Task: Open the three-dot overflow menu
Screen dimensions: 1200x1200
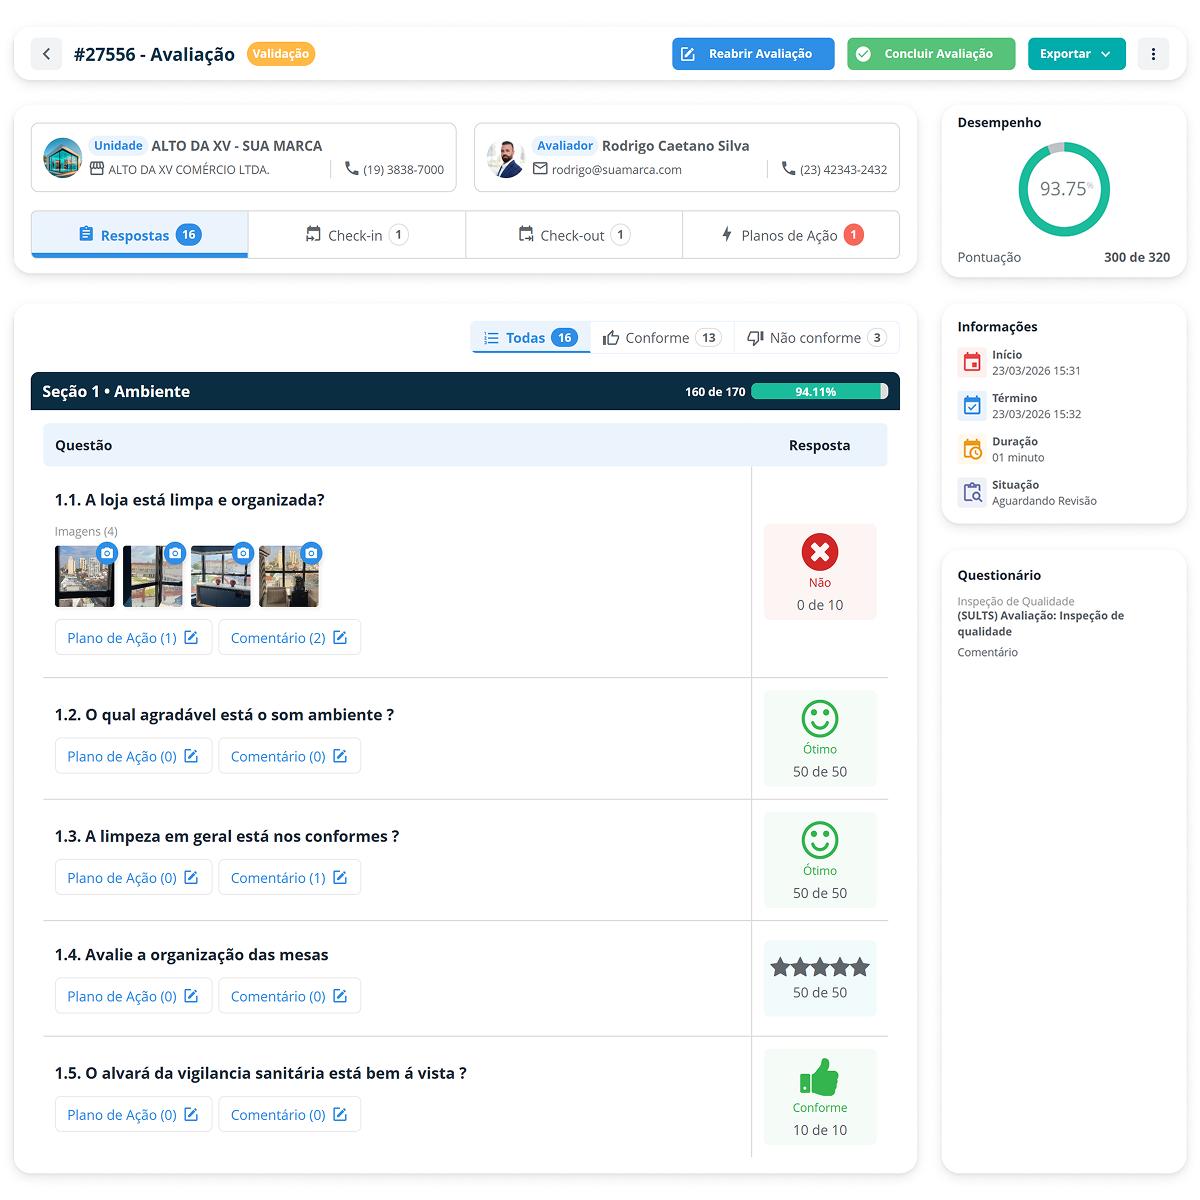Action: [x=1153, y=53]
